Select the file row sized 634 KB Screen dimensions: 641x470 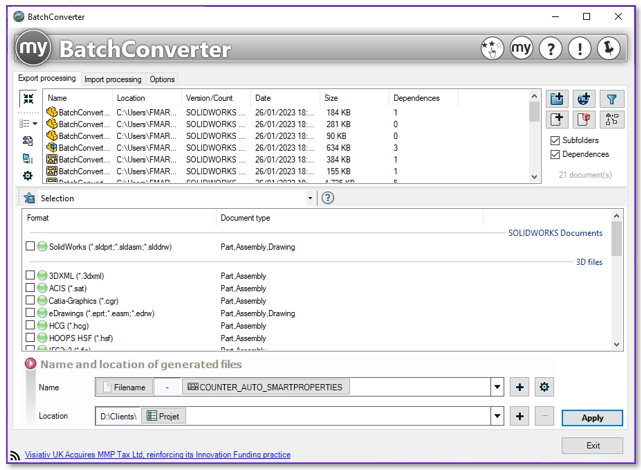(286, 148)
